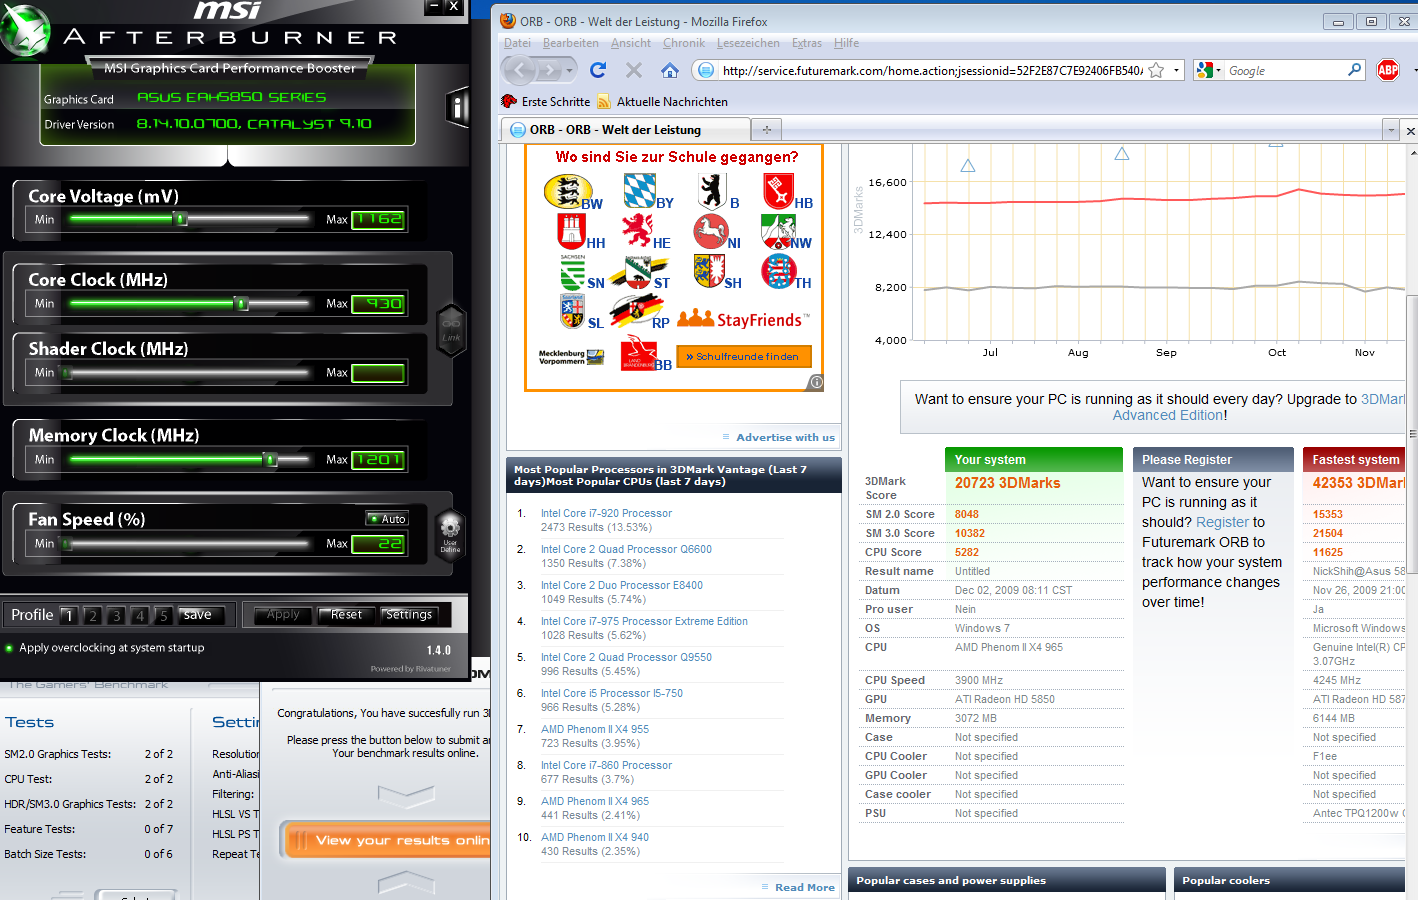This screenshot has height=900, width=1418.
Task: Click the BY Bavaria crest in ad
Action: (x=640, y=189)
